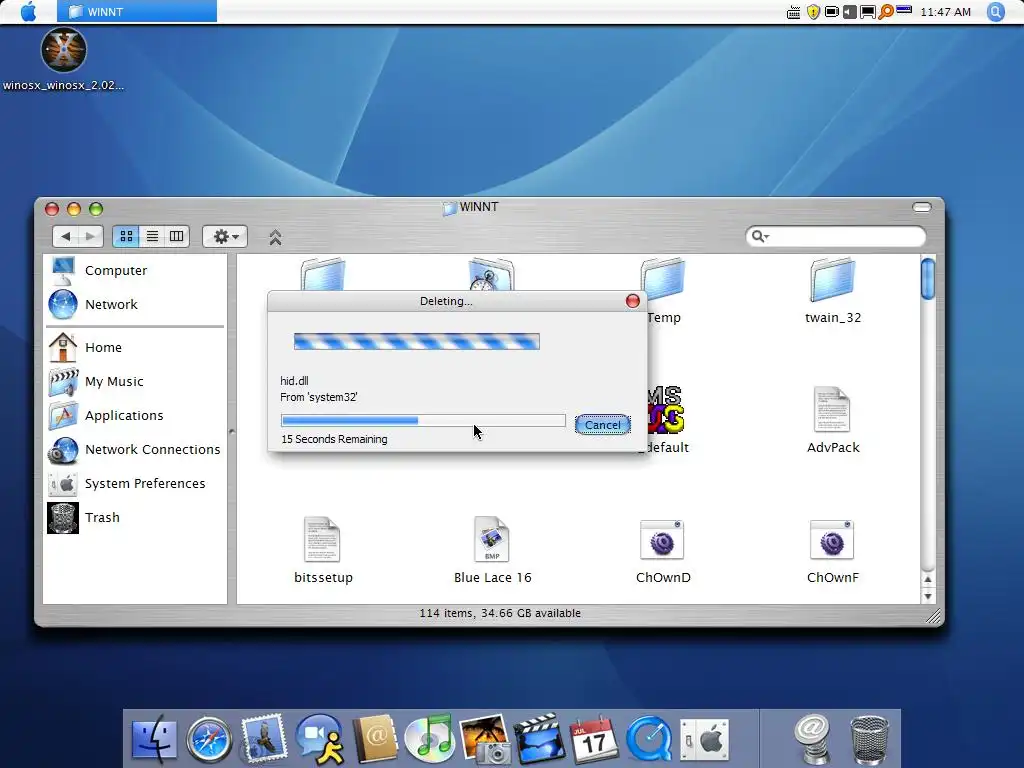1024x768 pixels.
Task: Click the orange magnifier tray icon
Action: click(886, 12)
